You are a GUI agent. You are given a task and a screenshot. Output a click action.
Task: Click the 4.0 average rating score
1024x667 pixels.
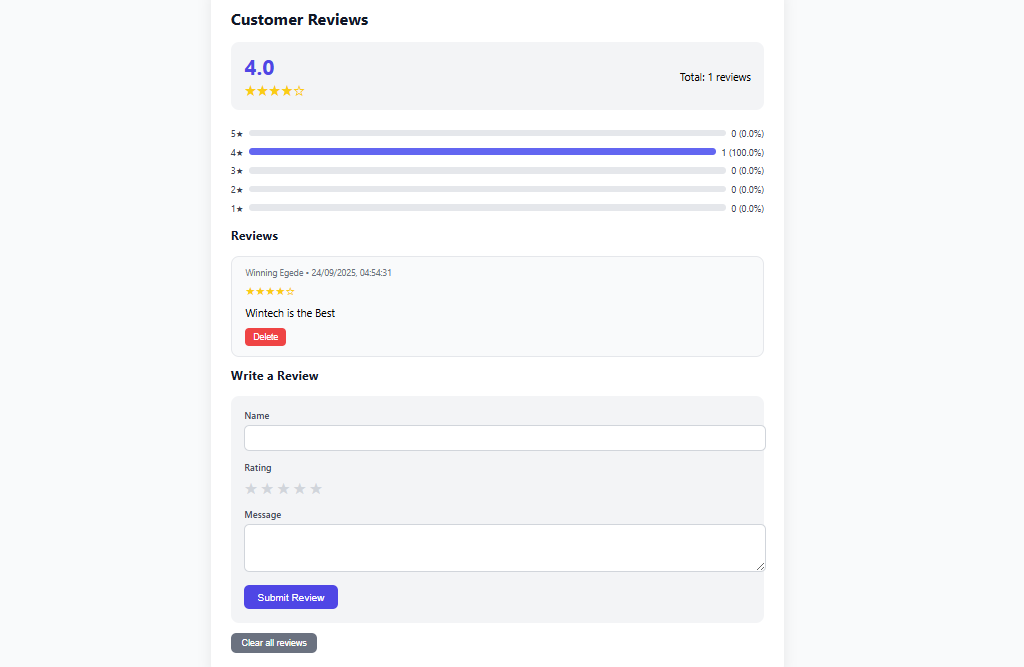[x=259, y=67]
